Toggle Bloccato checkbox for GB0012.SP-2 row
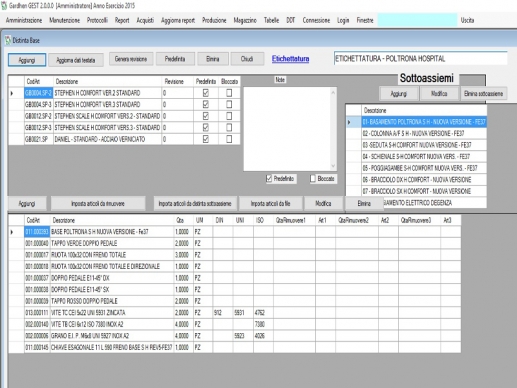Image resolution: width=517 pixels, height=388 pixels. point(229,116)
